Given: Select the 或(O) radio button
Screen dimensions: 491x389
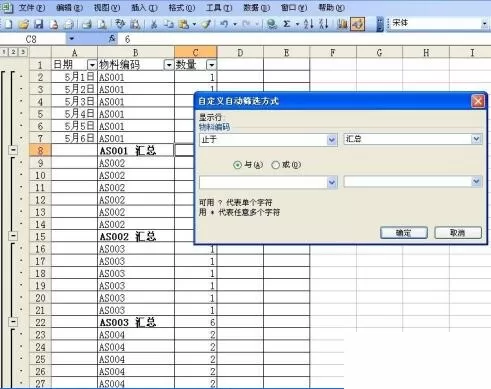Looking at the screenshot, I should coord(275,165).
